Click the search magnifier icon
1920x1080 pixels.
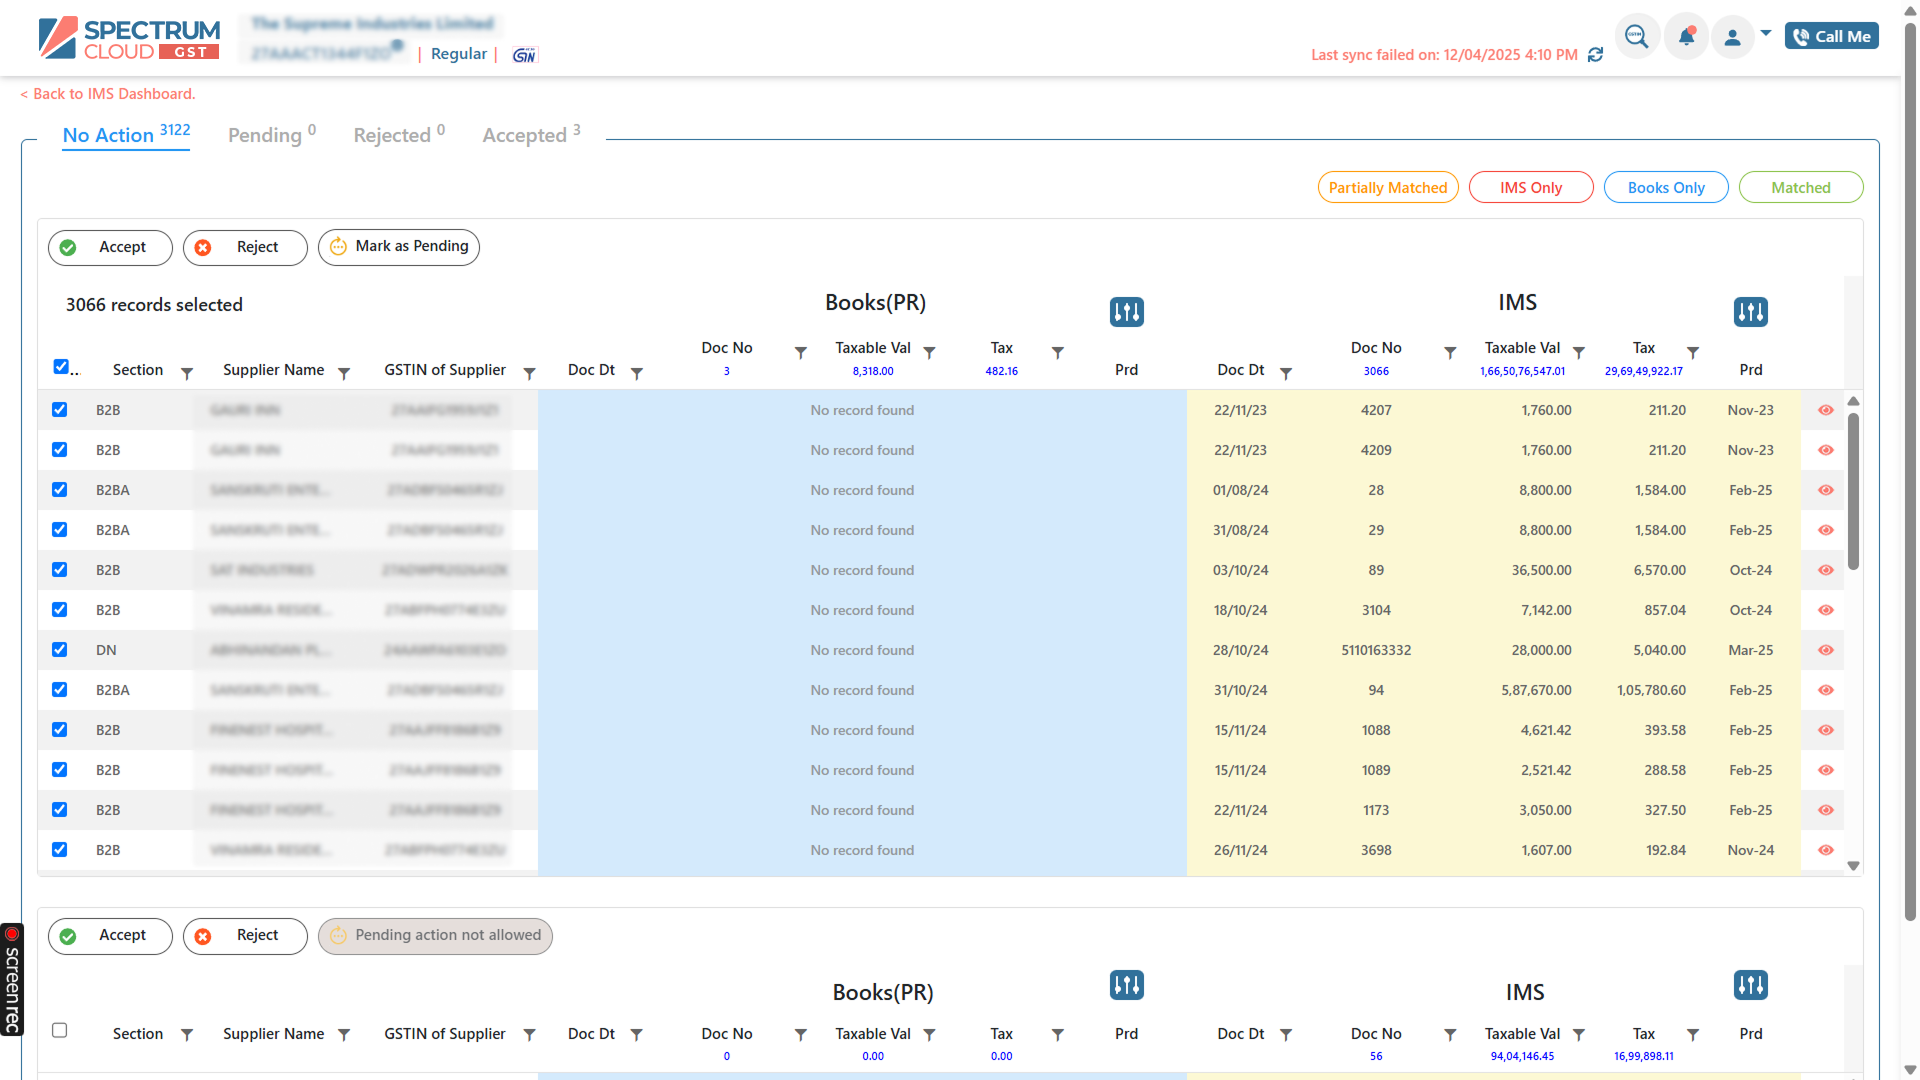tap(1638, 35)
